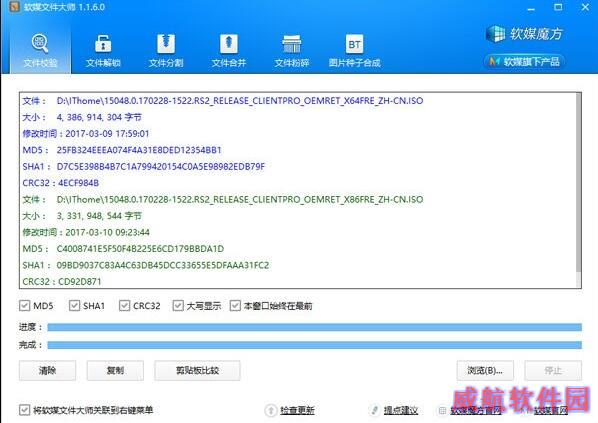Click the 软媒魔方 cube logo
This screenshot has height=423, width=598.
point(496,34)
